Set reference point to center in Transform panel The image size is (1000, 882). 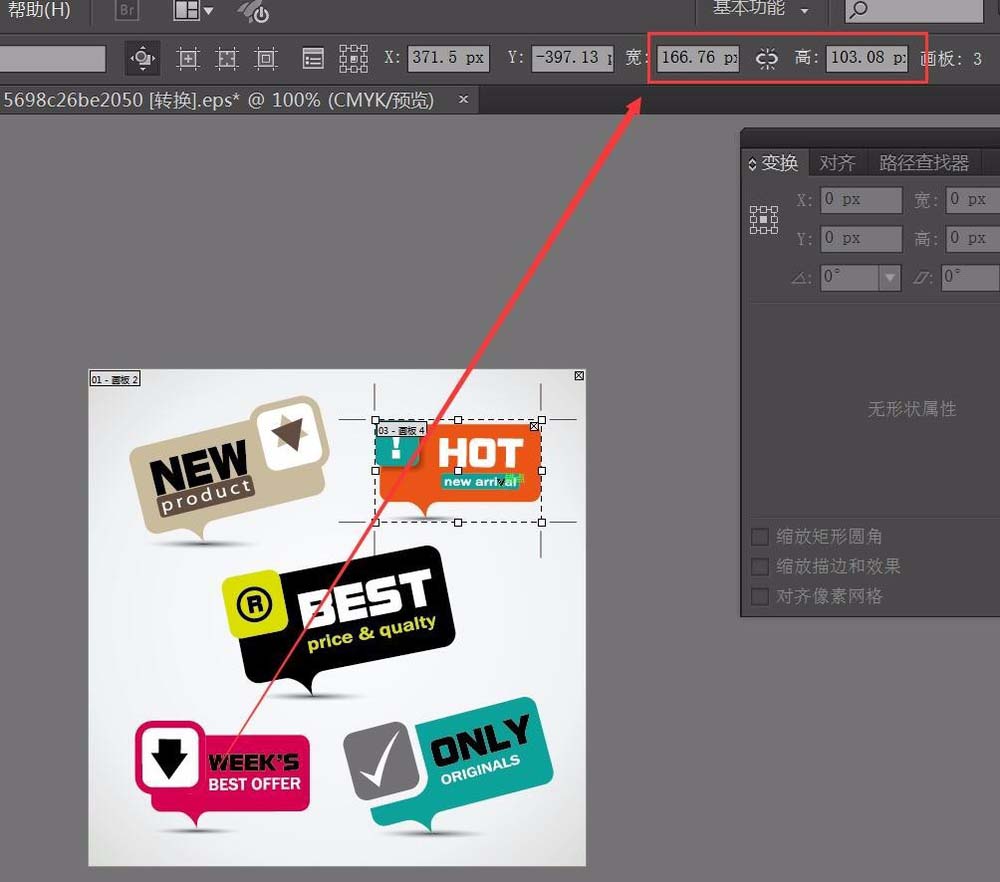pyautogui.click(x=764, y=219)
